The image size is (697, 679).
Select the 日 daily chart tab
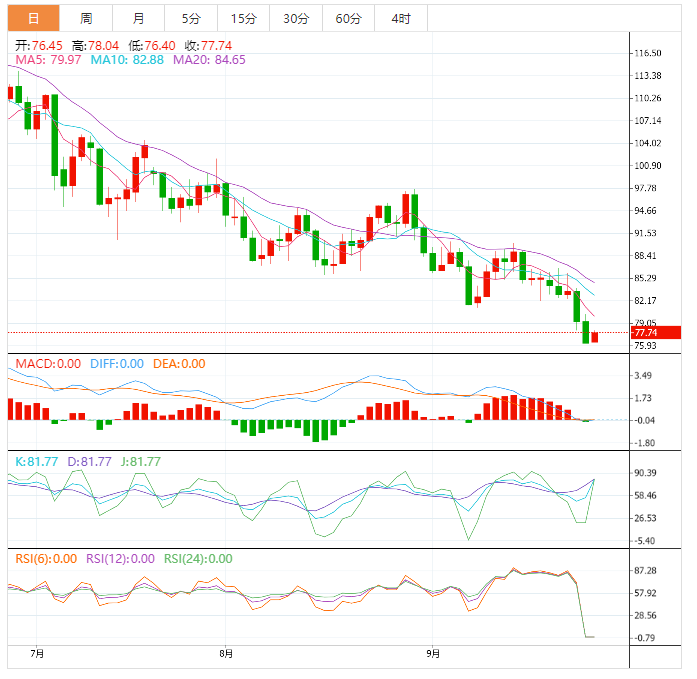click(33, 18)
